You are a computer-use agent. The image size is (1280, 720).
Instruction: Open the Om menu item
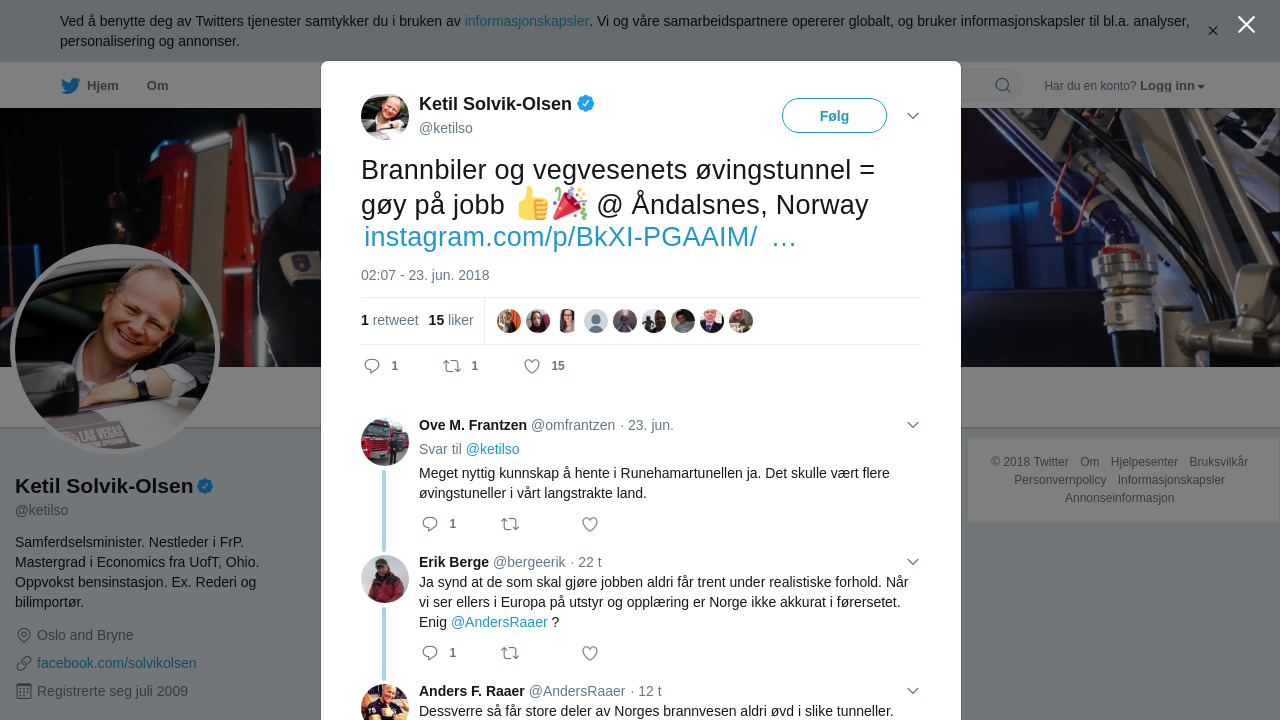pyautogui.click(x=158, y=86)
